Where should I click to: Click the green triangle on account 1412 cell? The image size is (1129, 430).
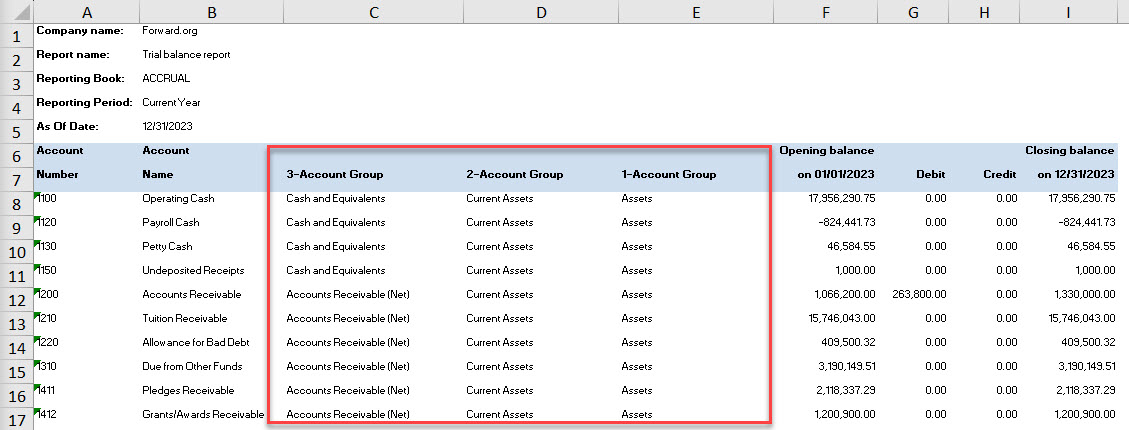(x=37, y=409)
